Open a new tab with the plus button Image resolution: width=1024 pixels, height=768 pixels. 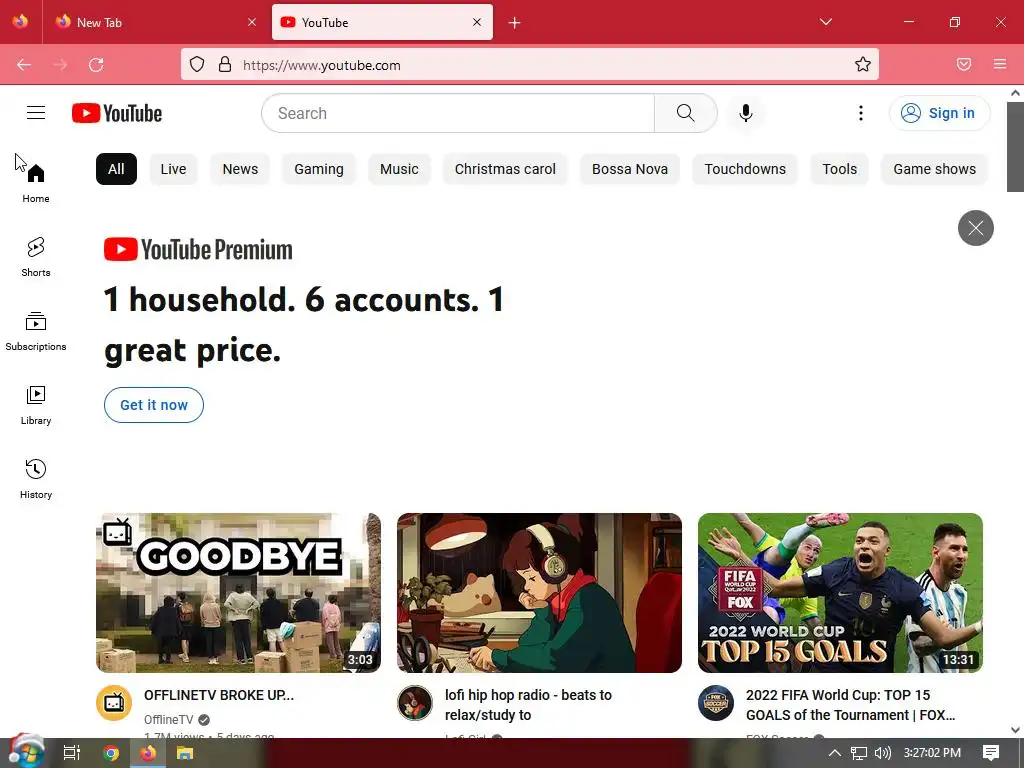(515, 23)
